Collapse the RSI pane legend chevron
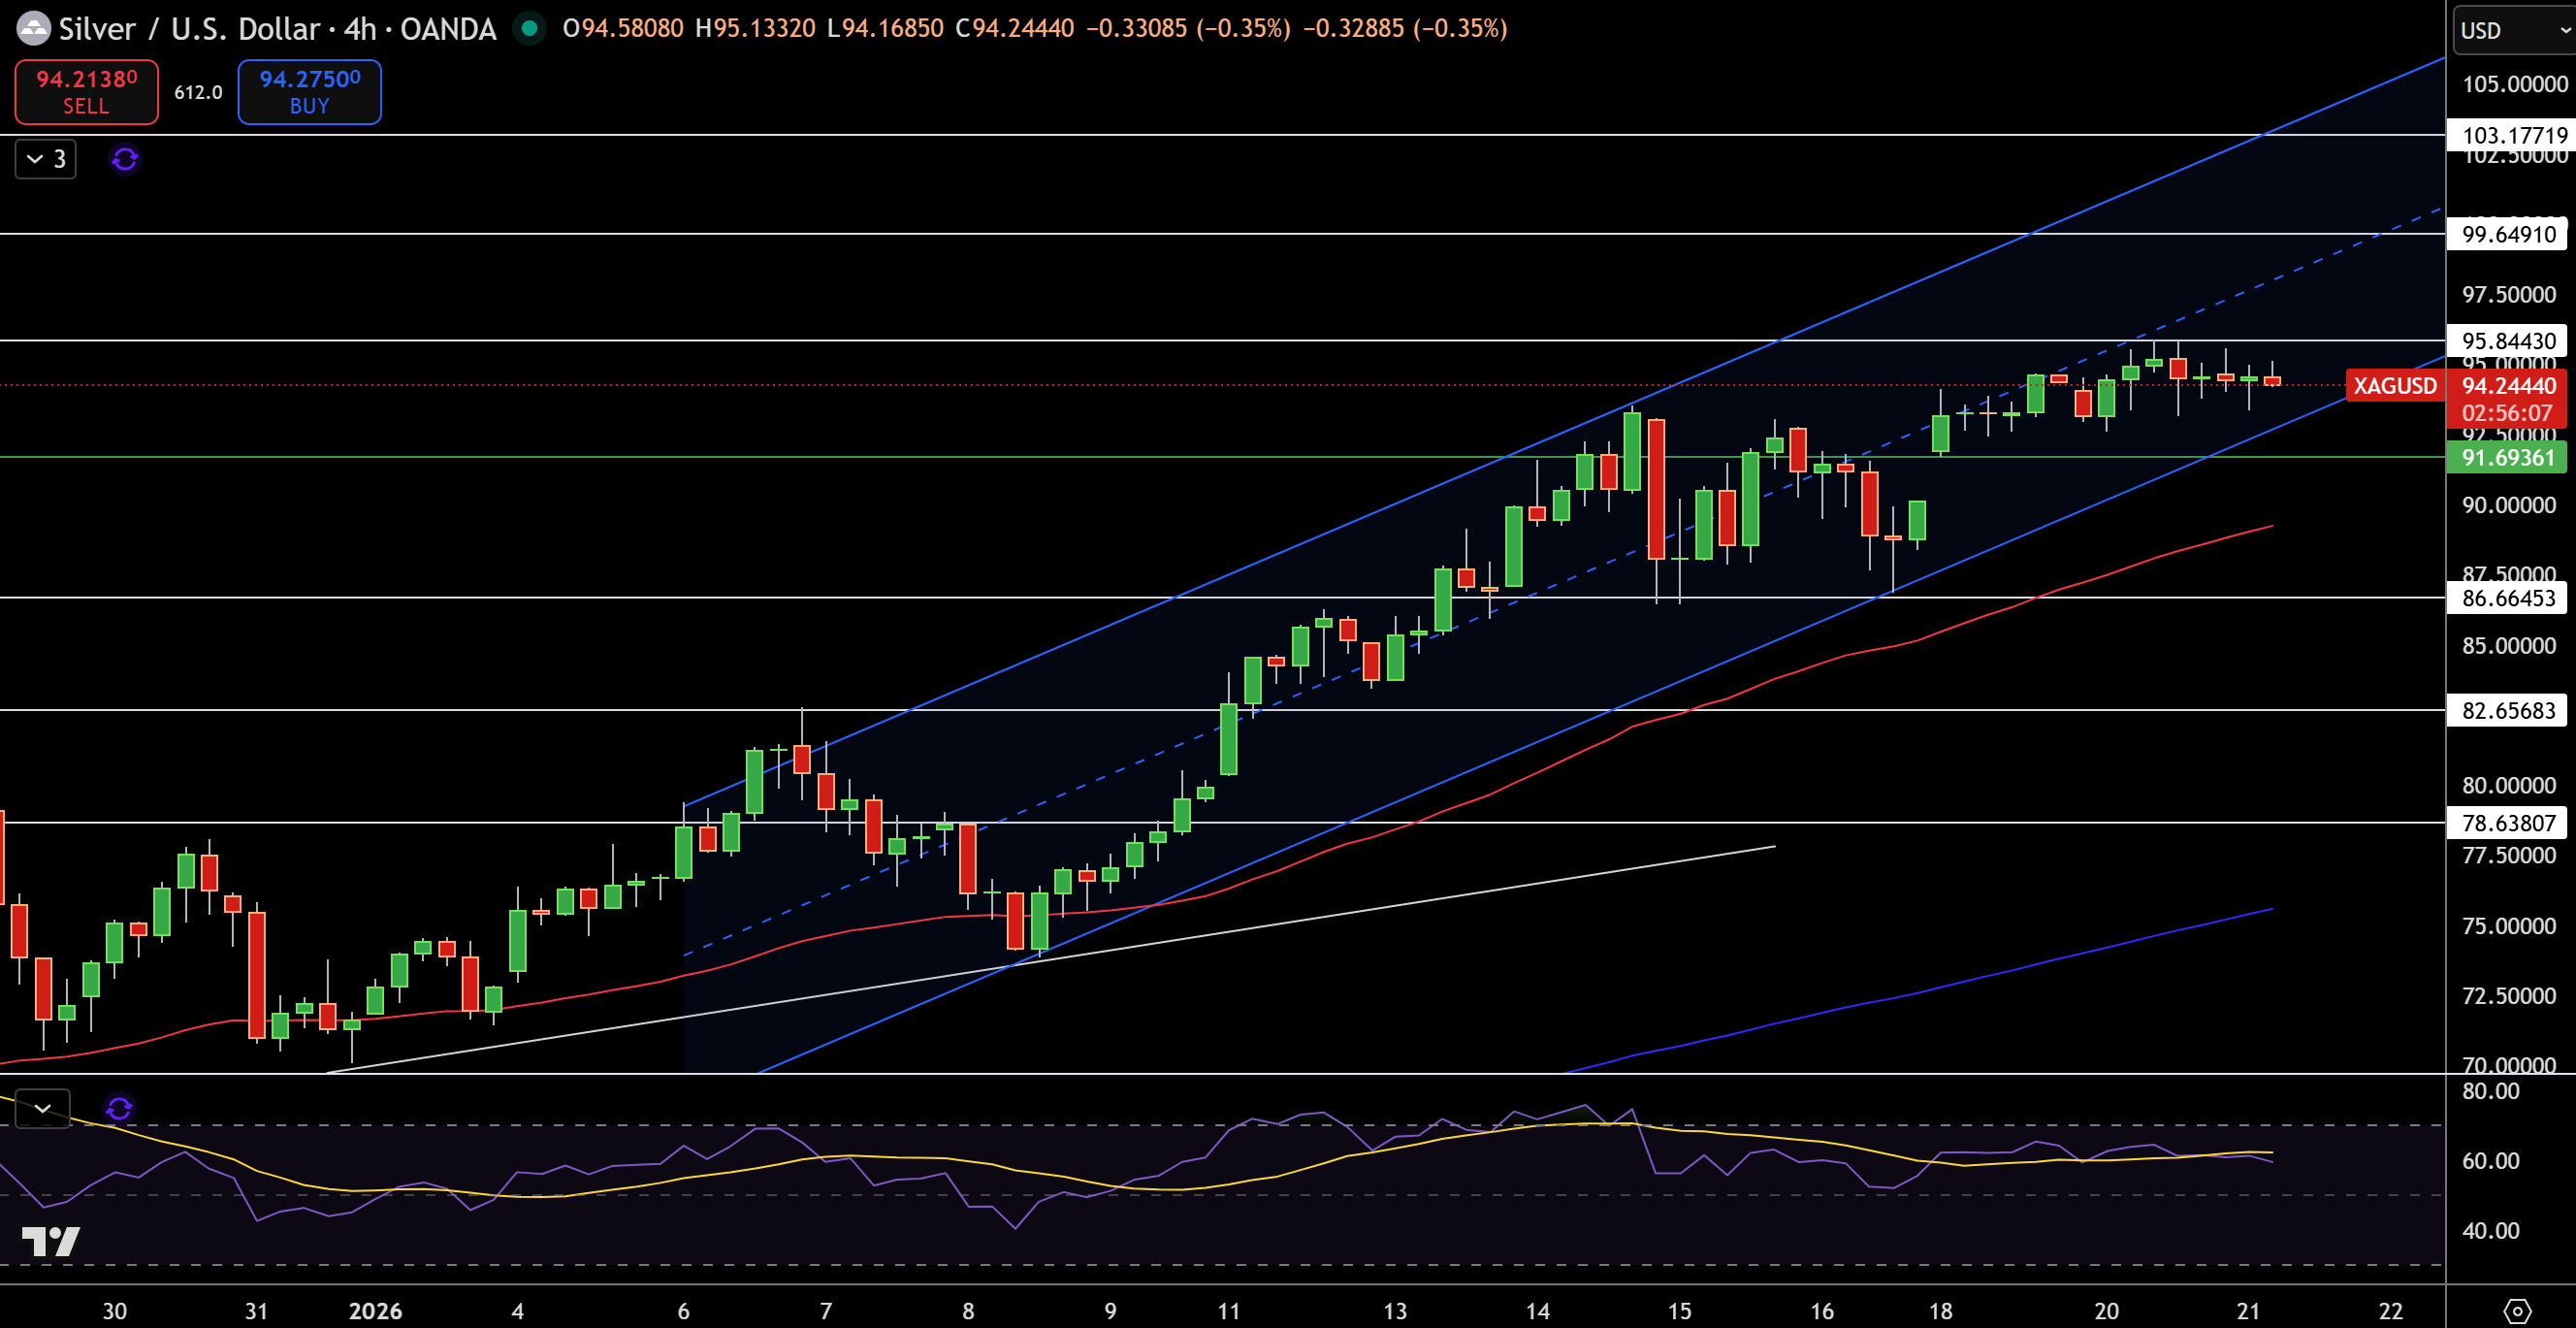The height and width of the screenshot is (1328, 2576). pos(43,1108)
